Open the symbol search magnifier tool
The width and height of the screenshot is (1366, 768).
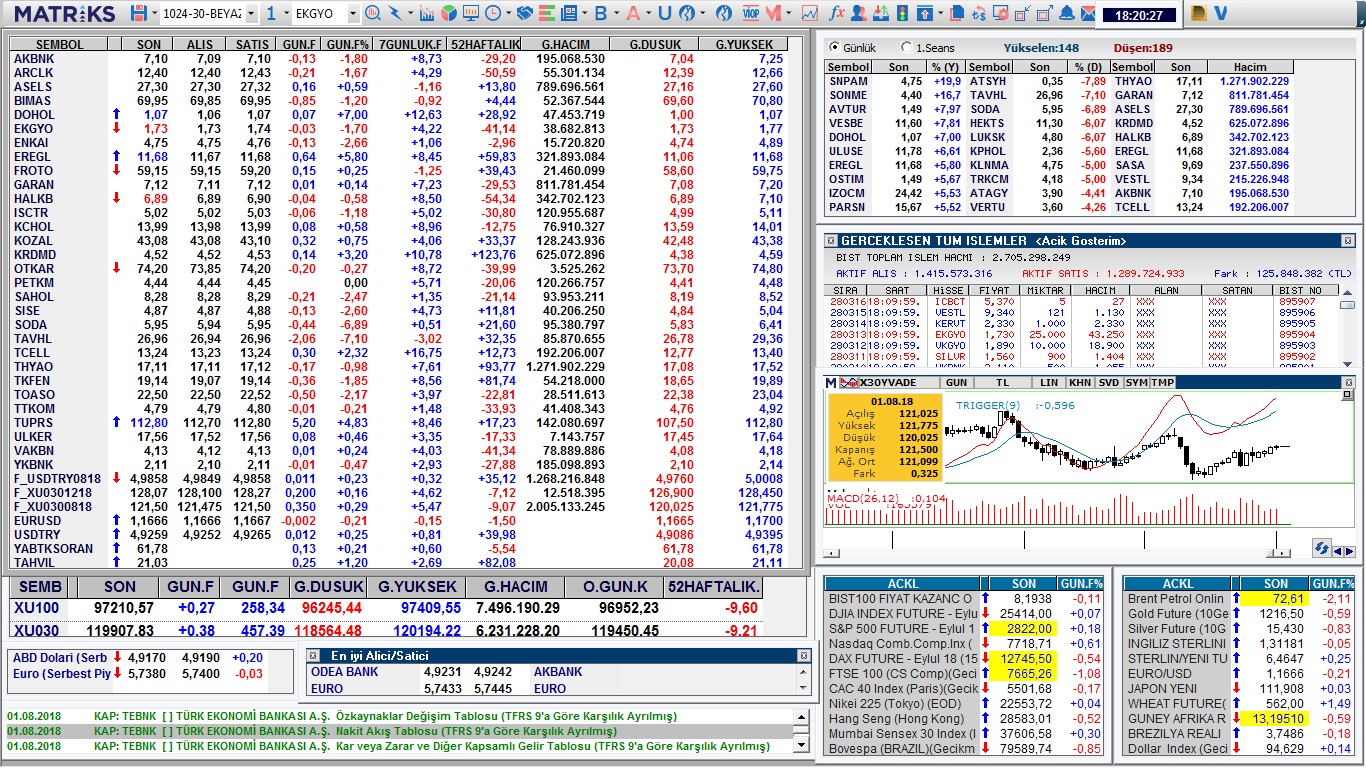[372, 14]
